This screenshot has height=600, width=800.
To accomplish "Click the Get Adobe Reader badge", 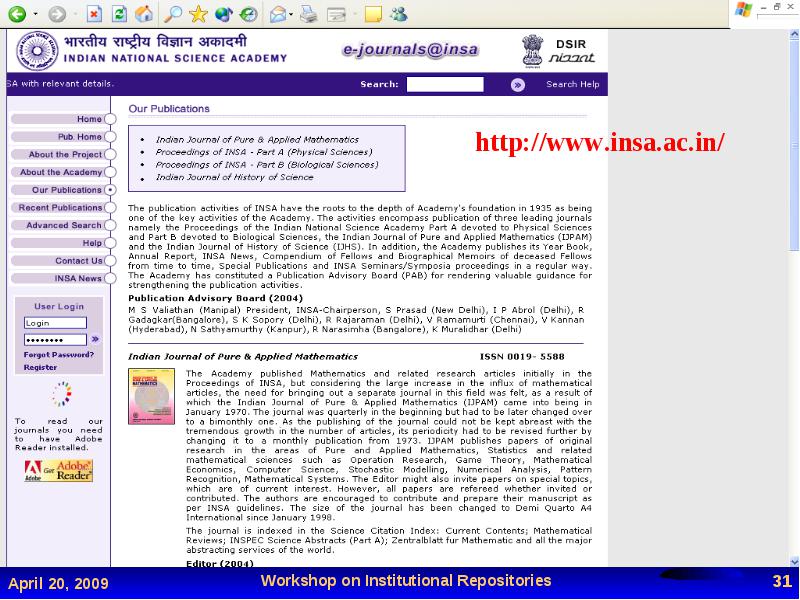I will pos(59,470).
